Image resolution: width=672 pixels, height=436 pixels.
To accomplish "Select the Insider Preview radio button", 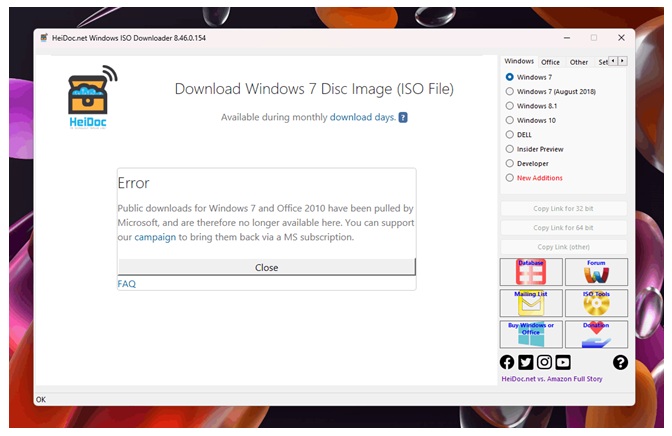I will pyautogui.click(x=510, y=149).
